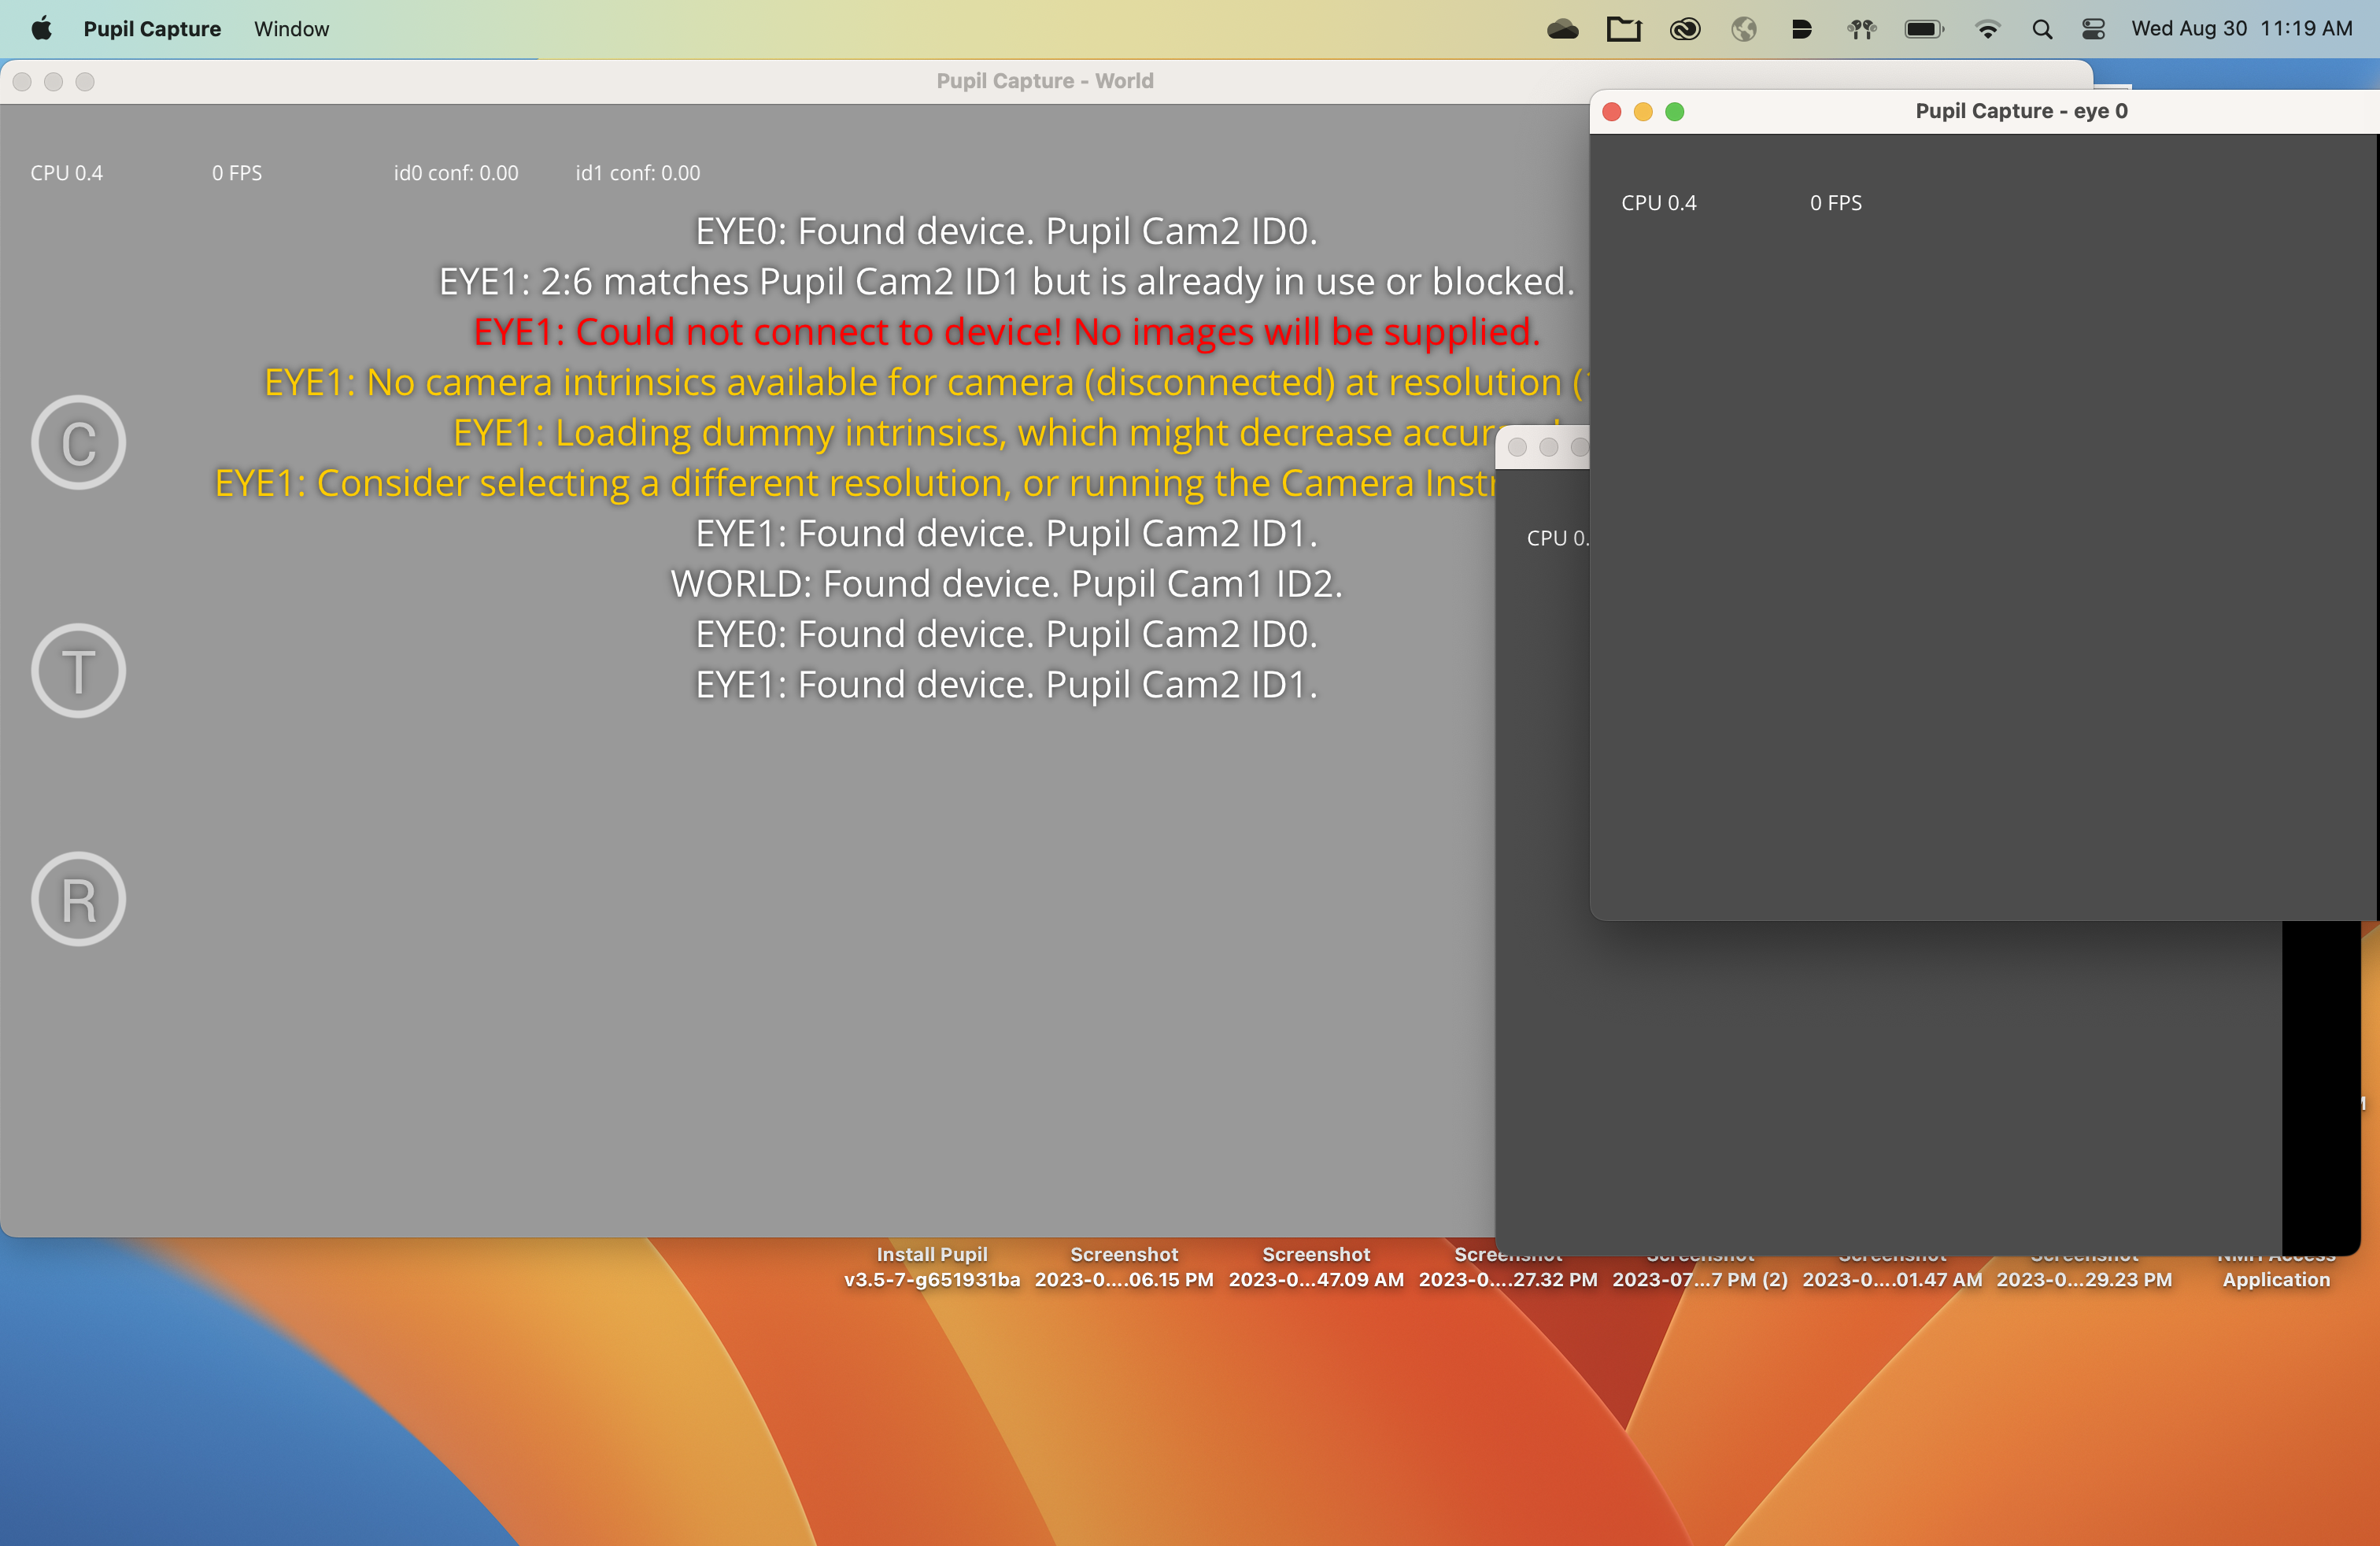Click the 'id0 conf: 0.00' readout

point(456,173)
